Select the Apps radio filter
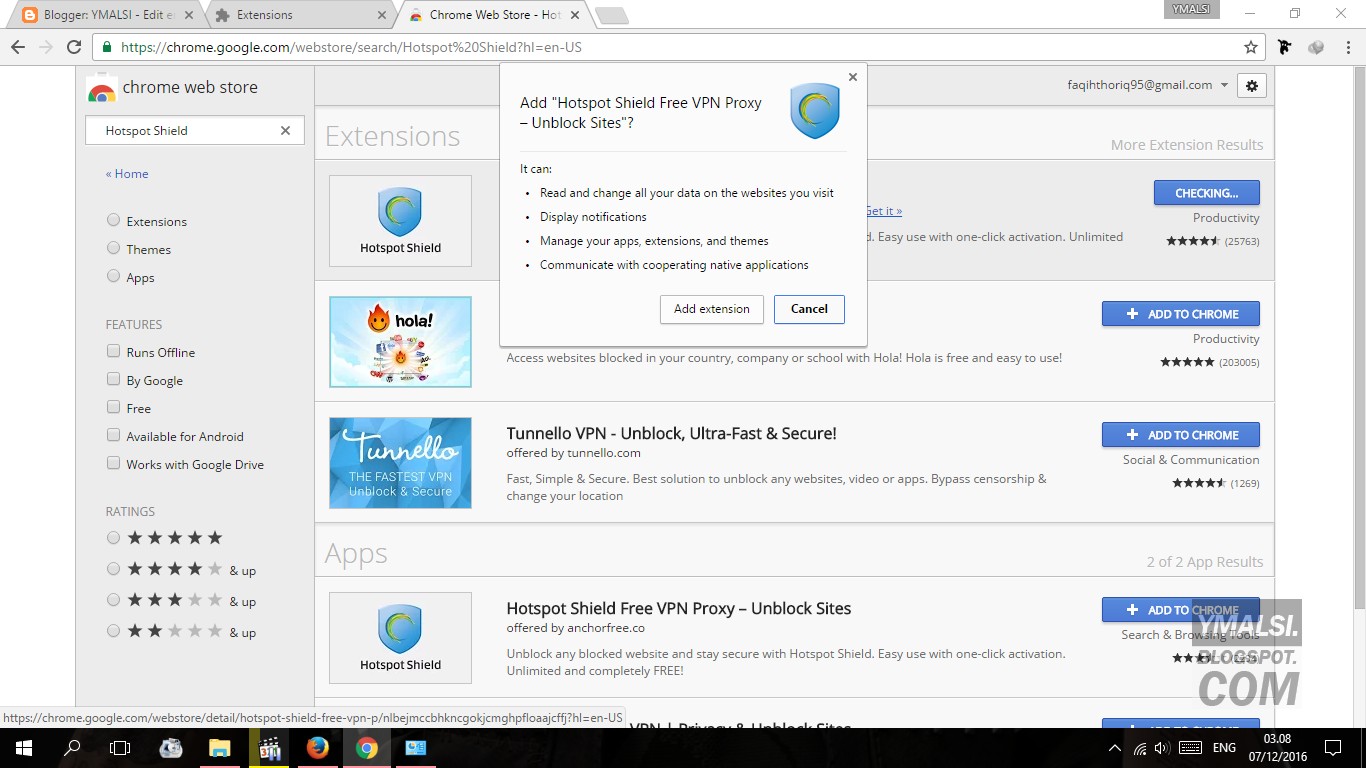Viewport: 1366px width, 768px height. pyautogui.click(x=113, y=276)
